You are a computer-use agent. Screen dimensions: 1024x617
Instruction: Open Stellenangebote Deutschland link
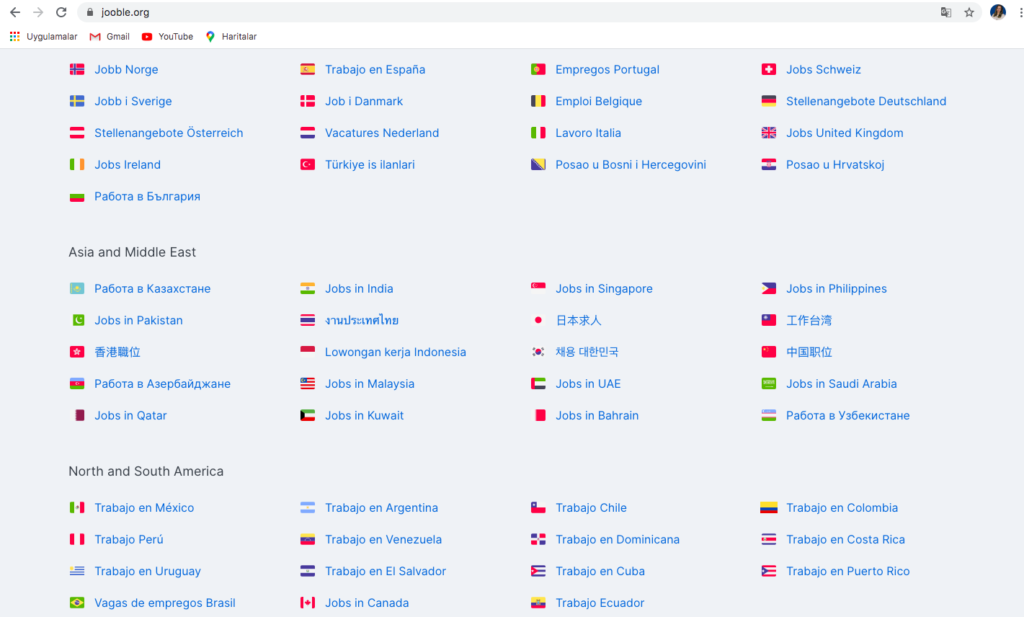pos(866,101)
